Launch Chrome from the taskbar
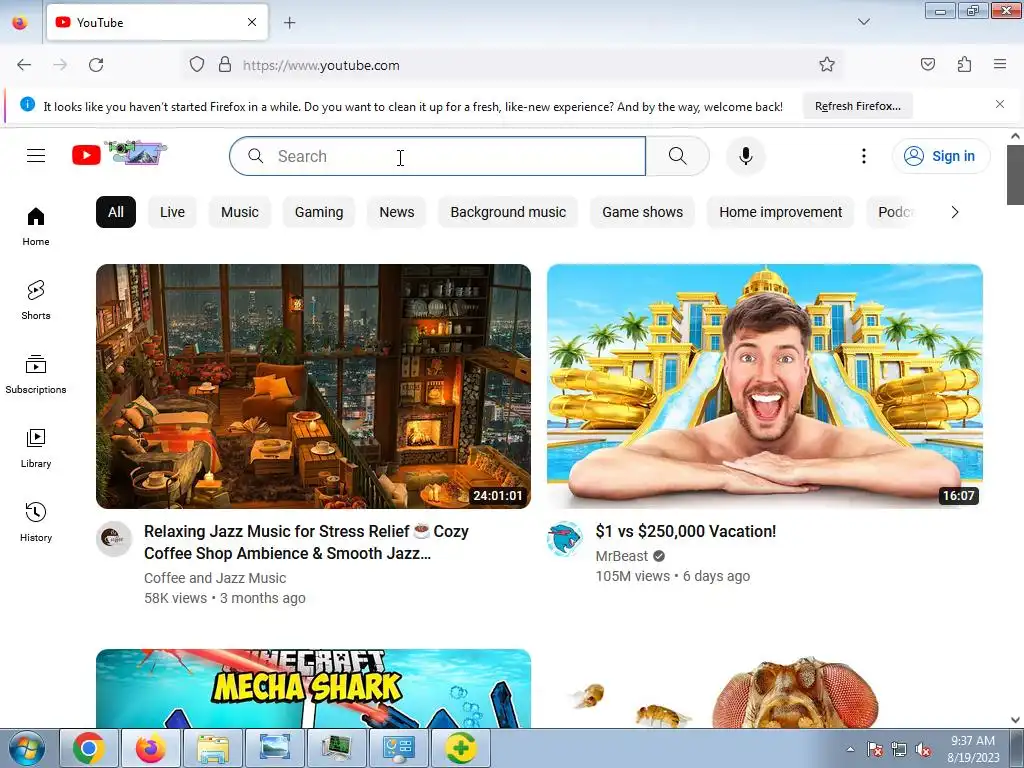This screenshot has height=768, width=1024. pyautogui.click(x=89, y=748)
